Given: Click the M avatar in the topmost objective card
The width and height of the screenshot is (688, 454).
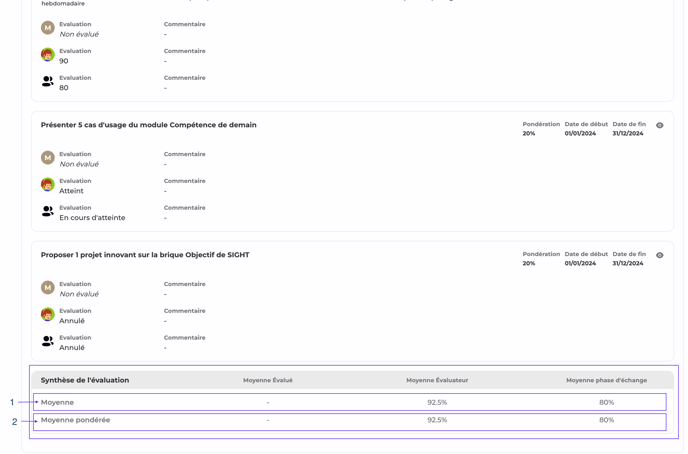Looking at the screenshot, I should tap(47, 28).
